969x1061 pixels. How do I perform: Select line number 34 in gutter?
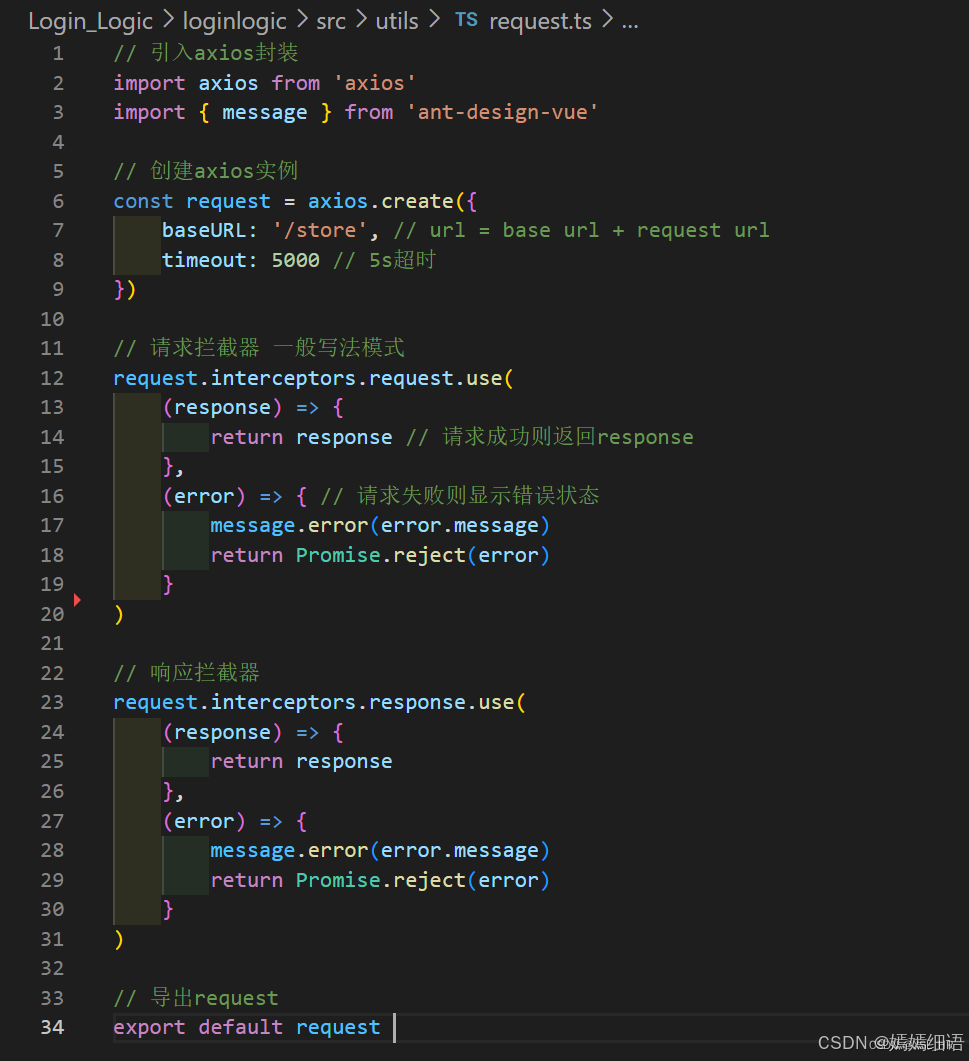[x=52, y=1027]
